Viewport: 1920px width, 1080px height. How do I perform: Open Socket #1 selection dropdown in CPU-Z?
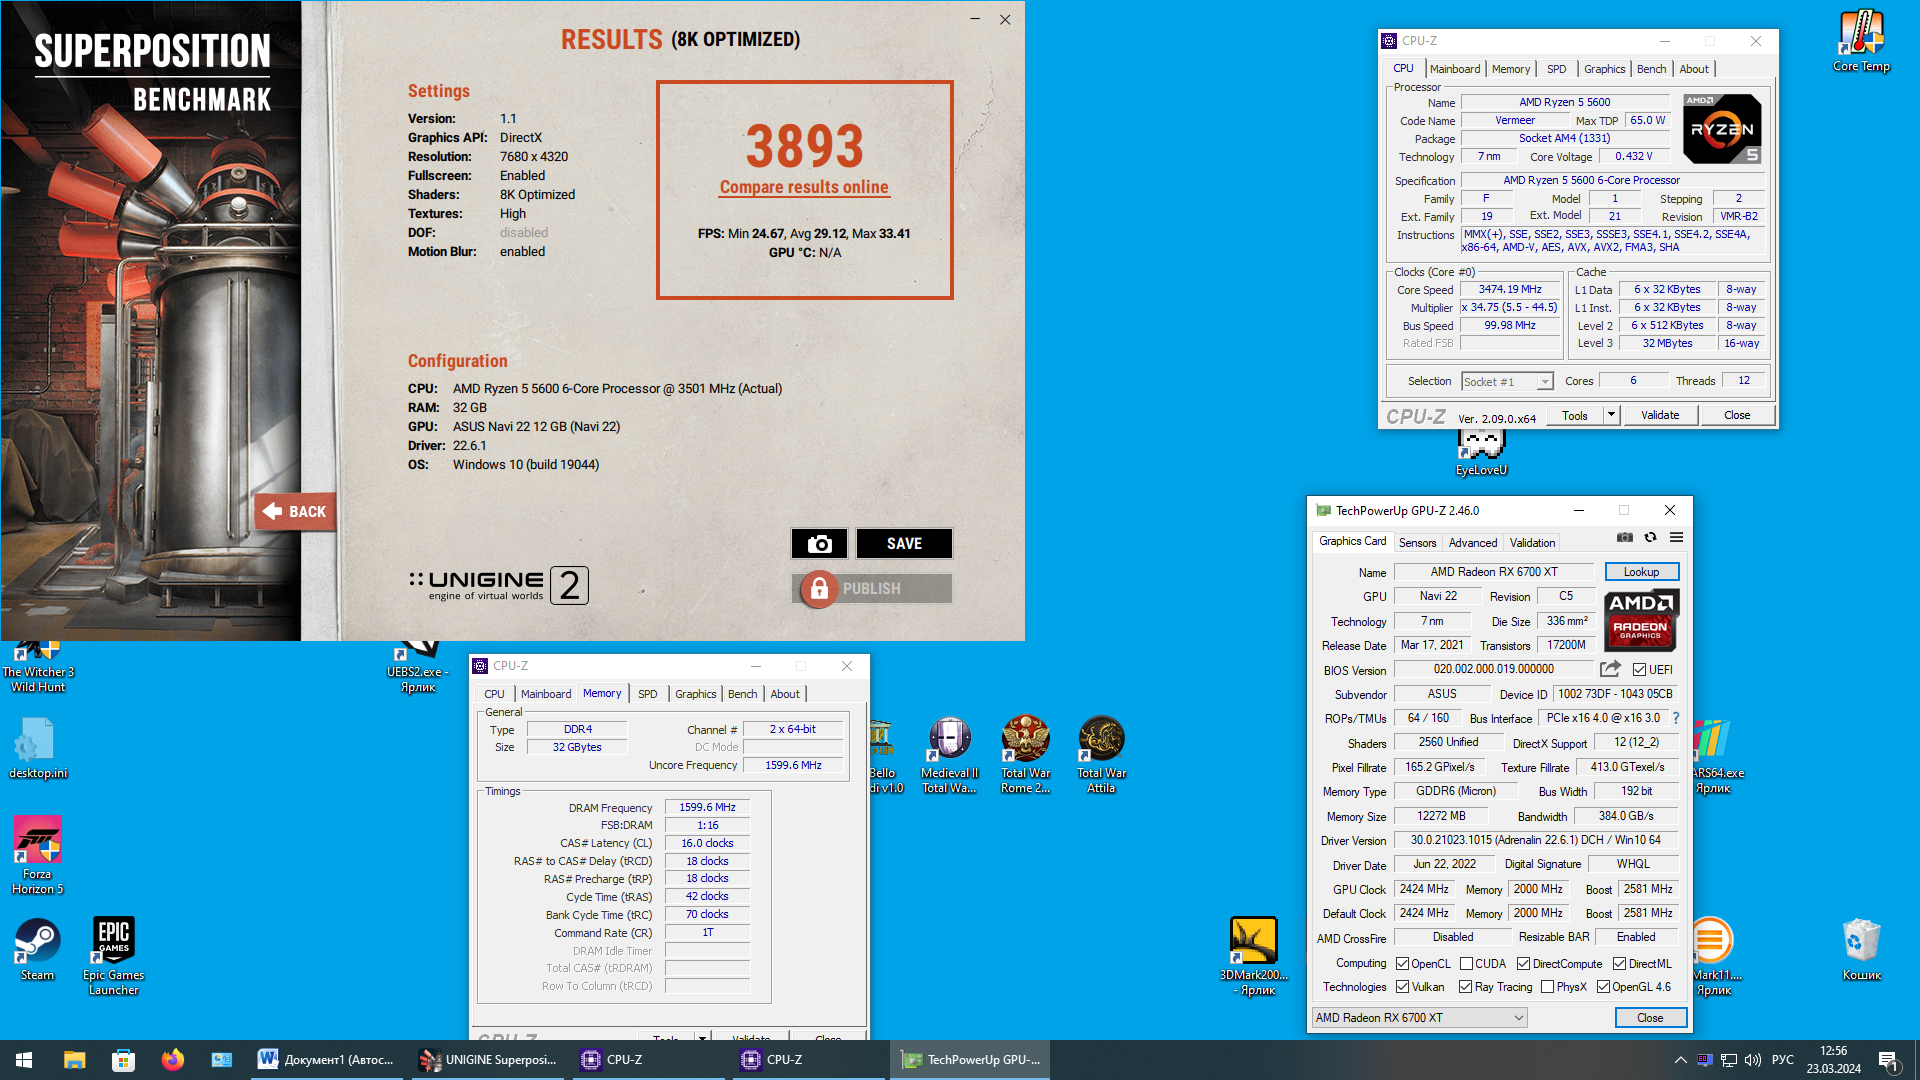click(1507, 382)
